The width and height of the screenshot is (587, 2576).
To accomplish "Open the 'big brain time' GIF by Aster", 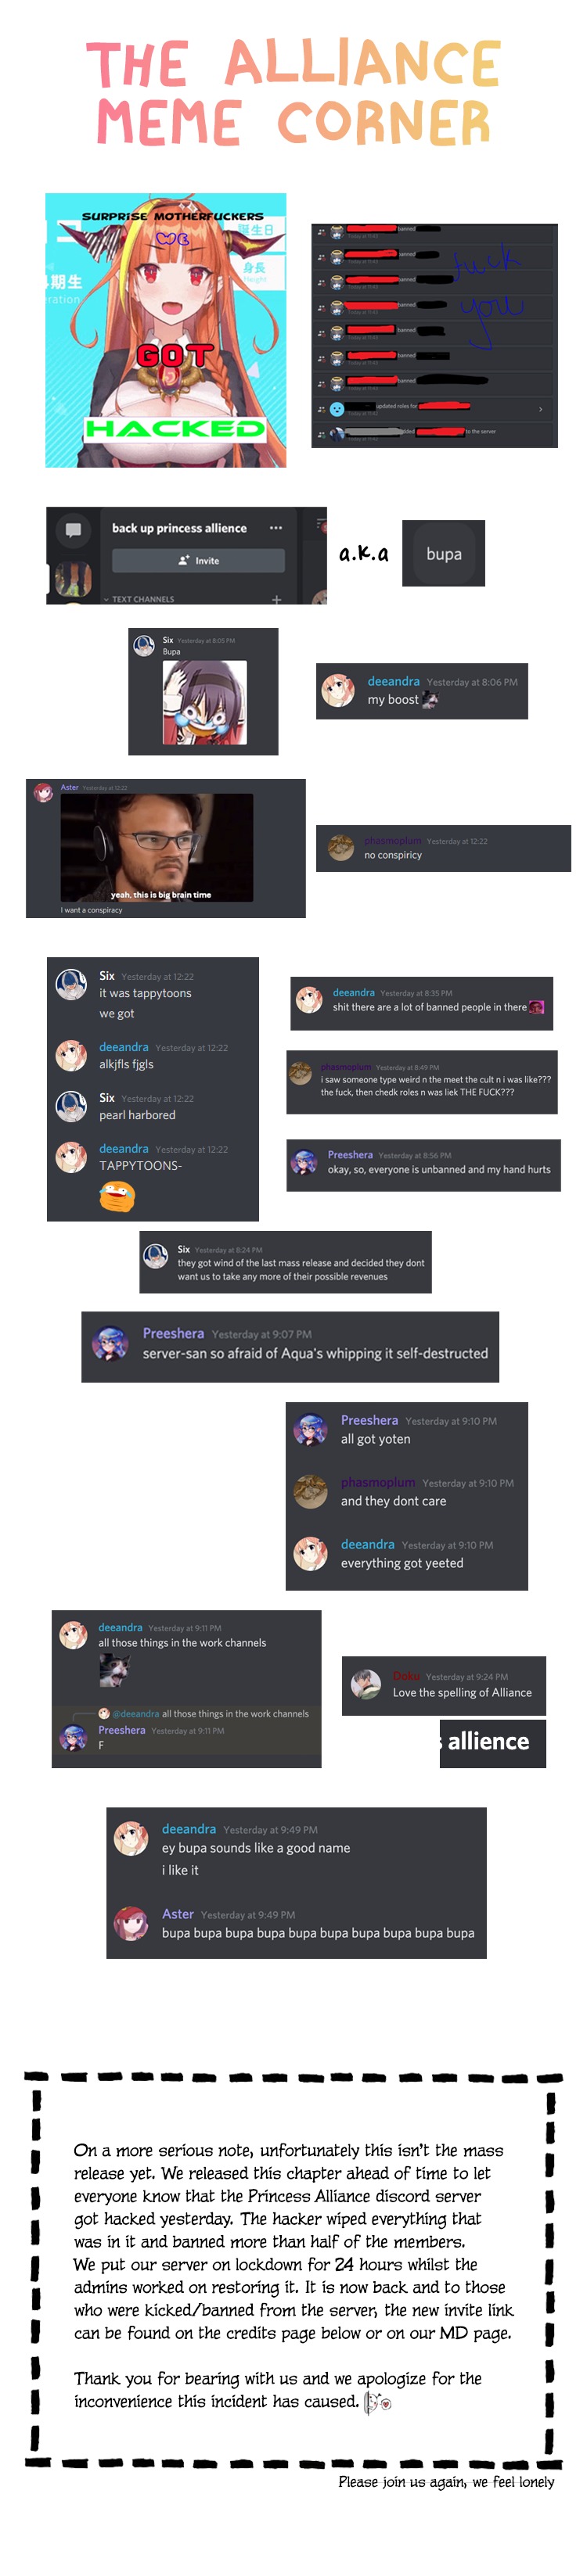I will [x=157, y=847].
